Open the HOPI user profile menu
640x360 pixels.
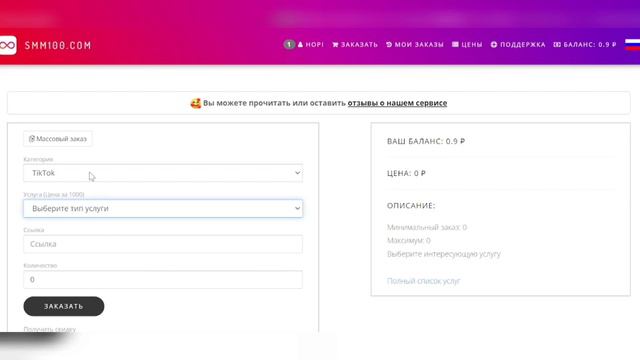click(311, 44)
